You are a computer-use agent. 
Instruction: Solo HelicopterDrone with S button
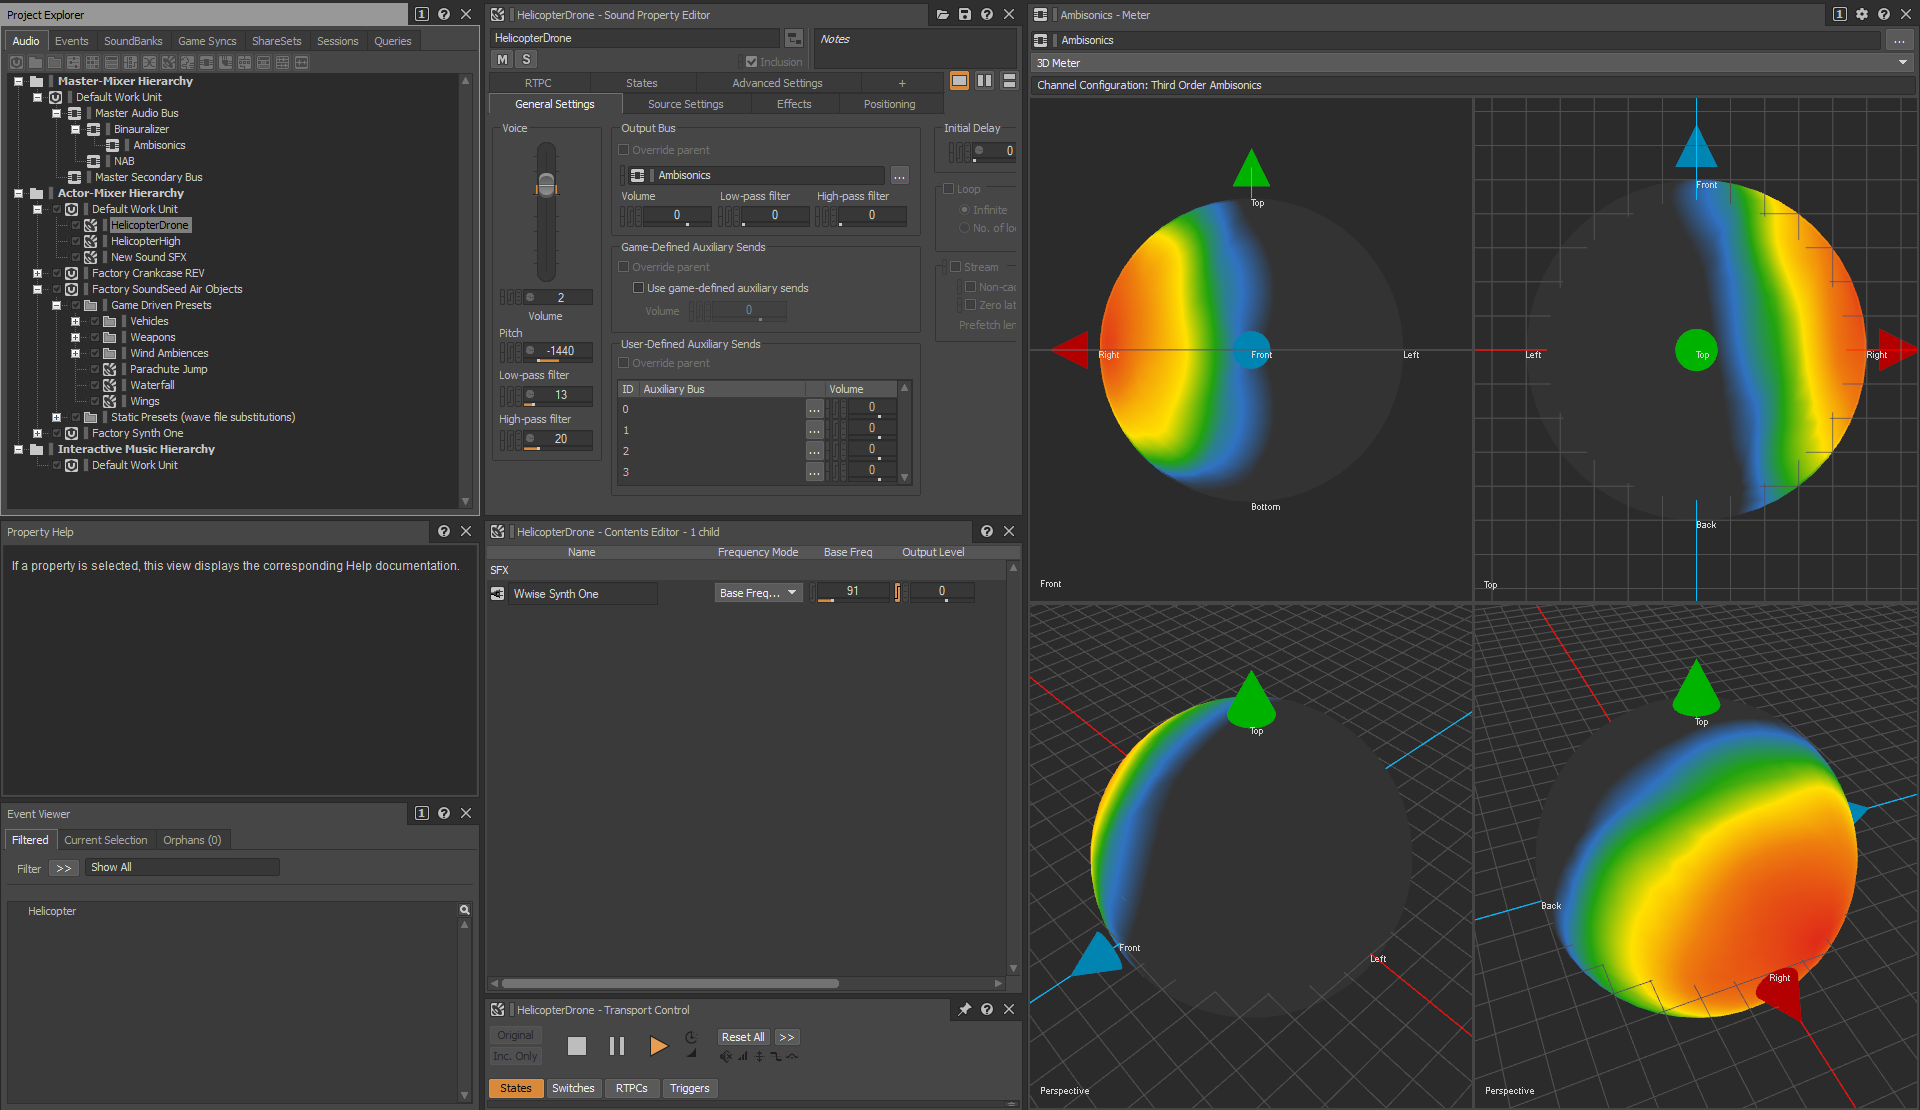526,60
